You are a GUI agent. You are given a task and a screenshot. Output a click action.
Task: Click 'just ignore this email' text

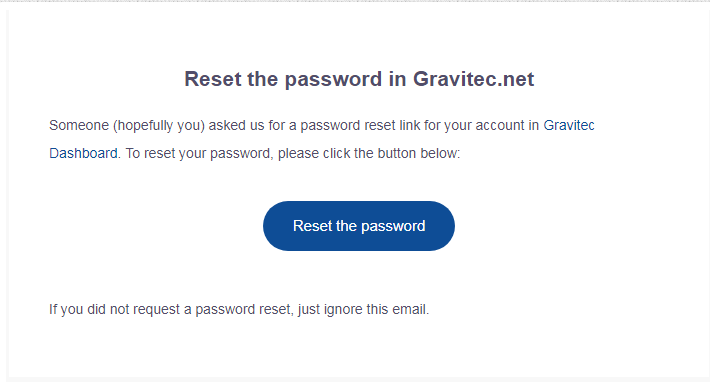[363, 309]
